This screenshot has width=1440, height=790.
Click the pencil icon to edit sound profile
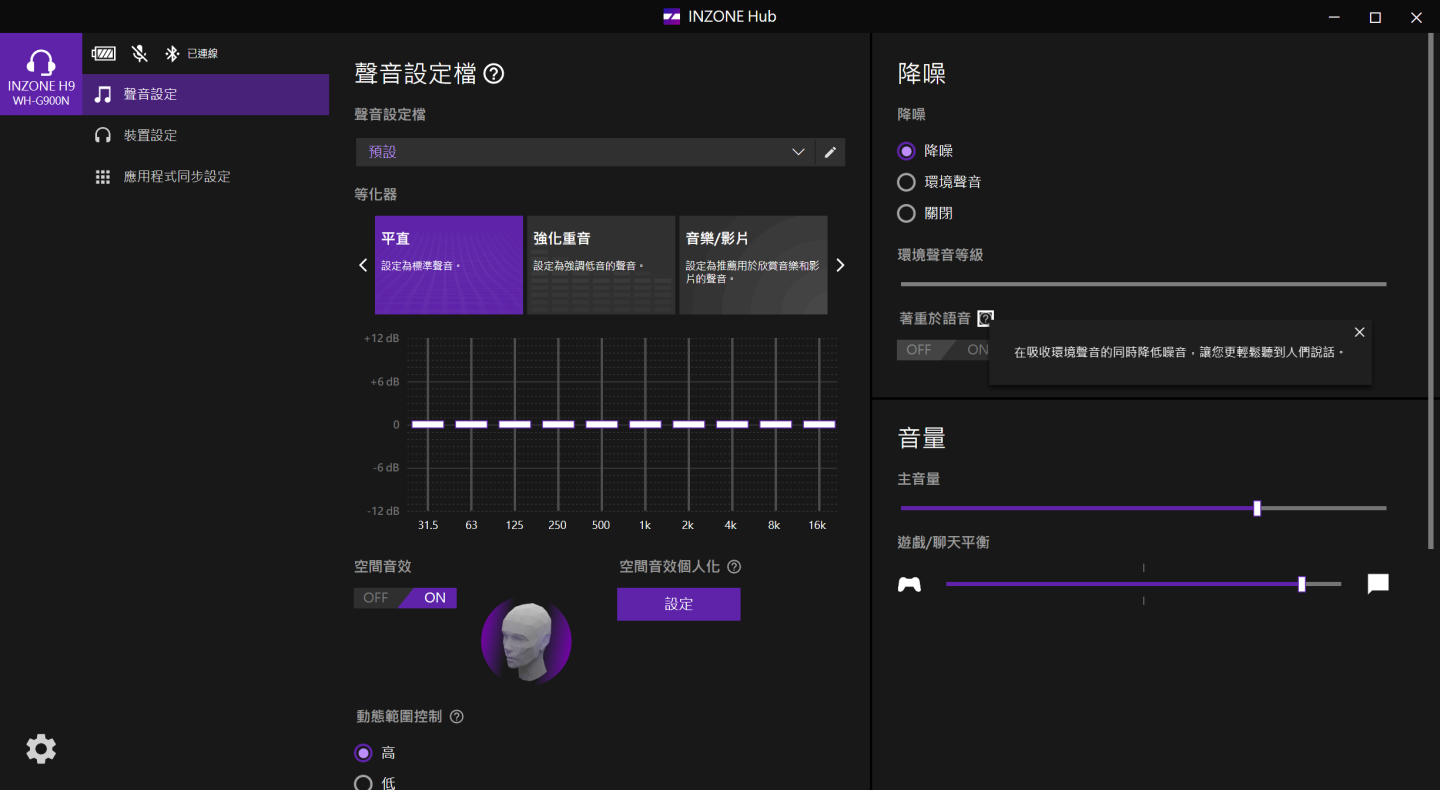pos(830,152)
